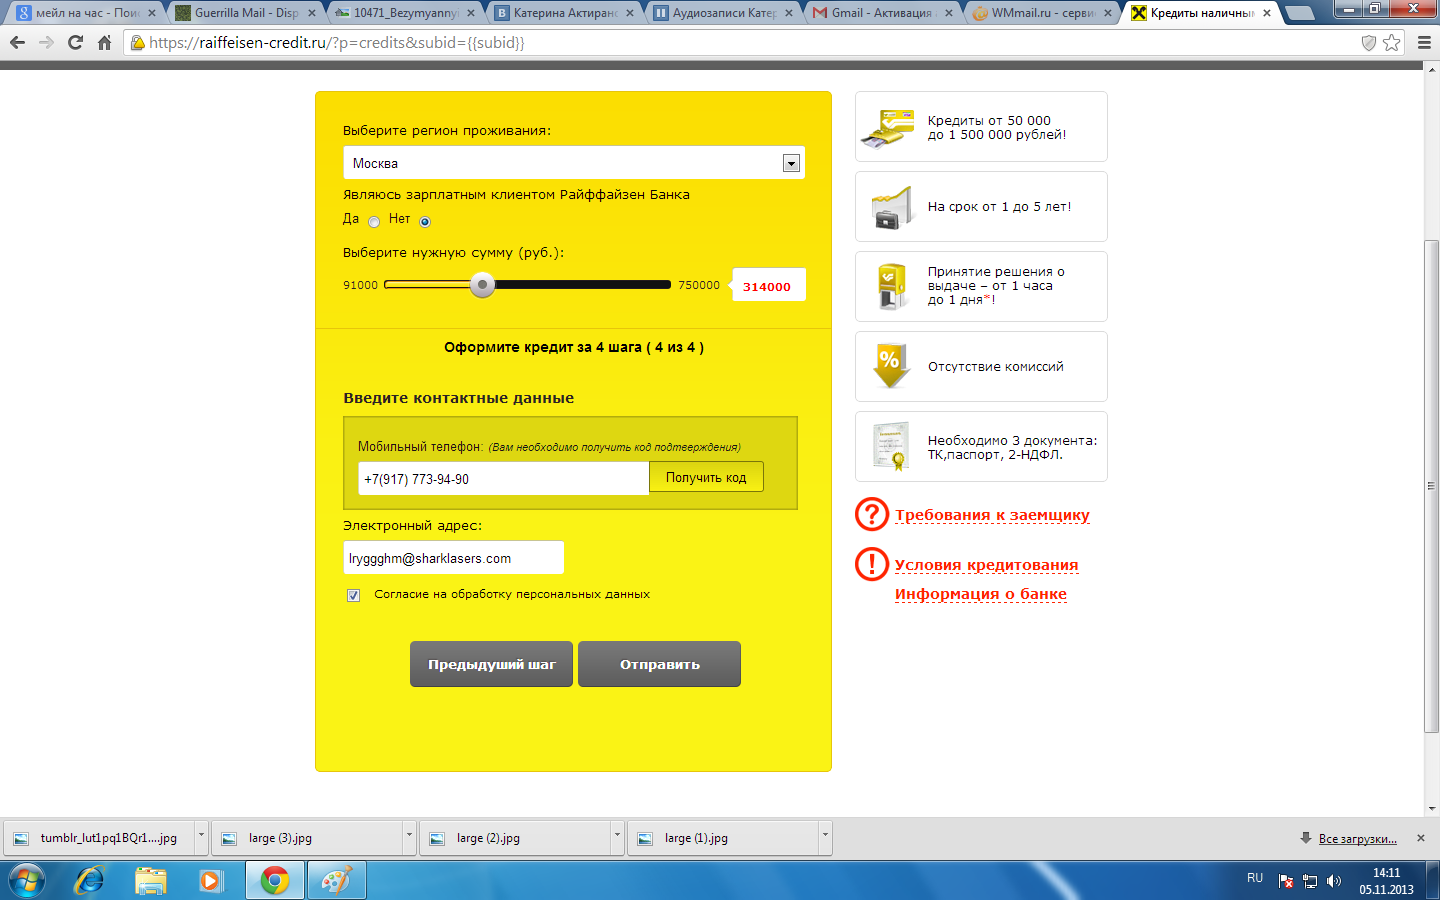
Task: Click the mobile phone number field
Action: pos(503,478)
